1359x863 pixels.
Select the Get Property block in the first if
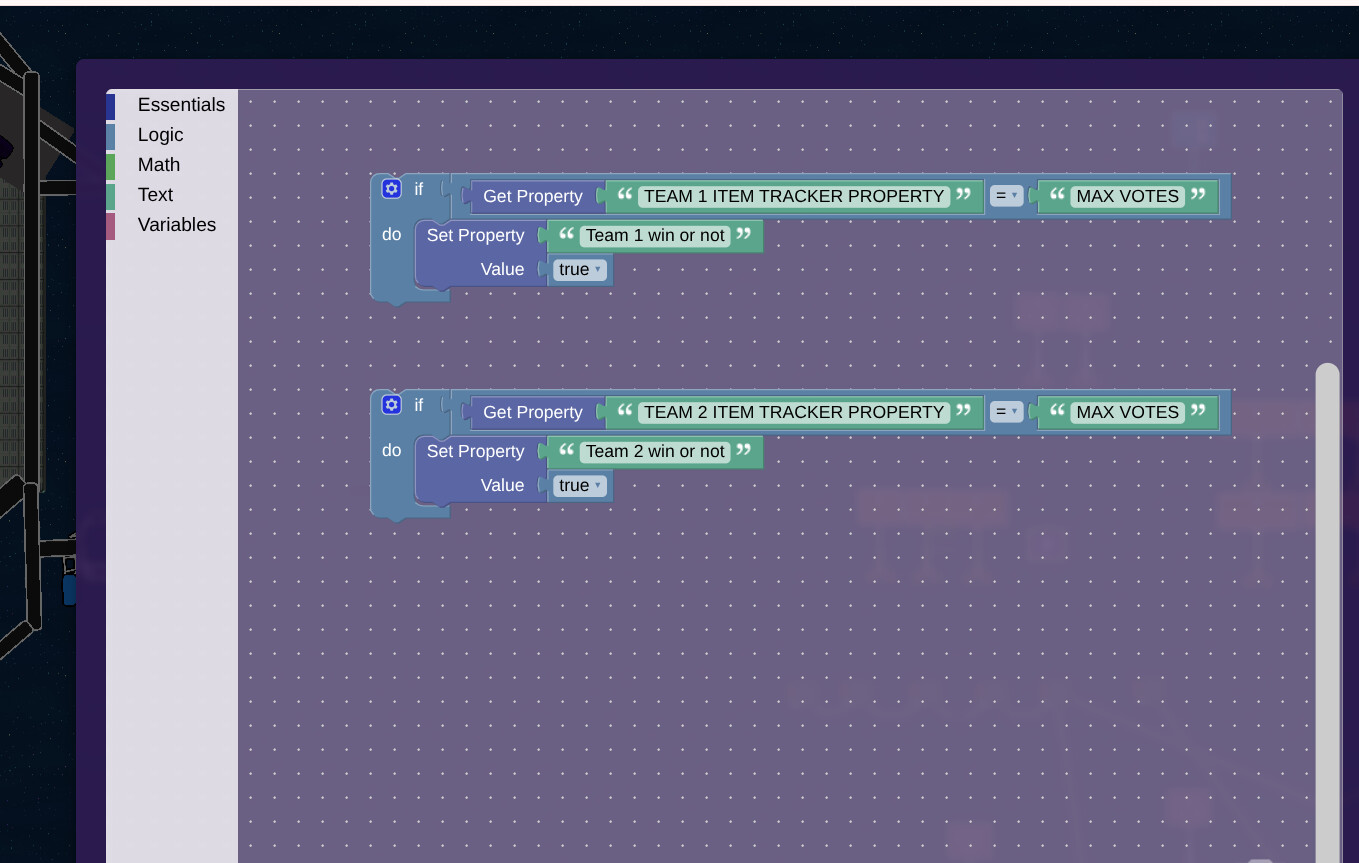532,196
